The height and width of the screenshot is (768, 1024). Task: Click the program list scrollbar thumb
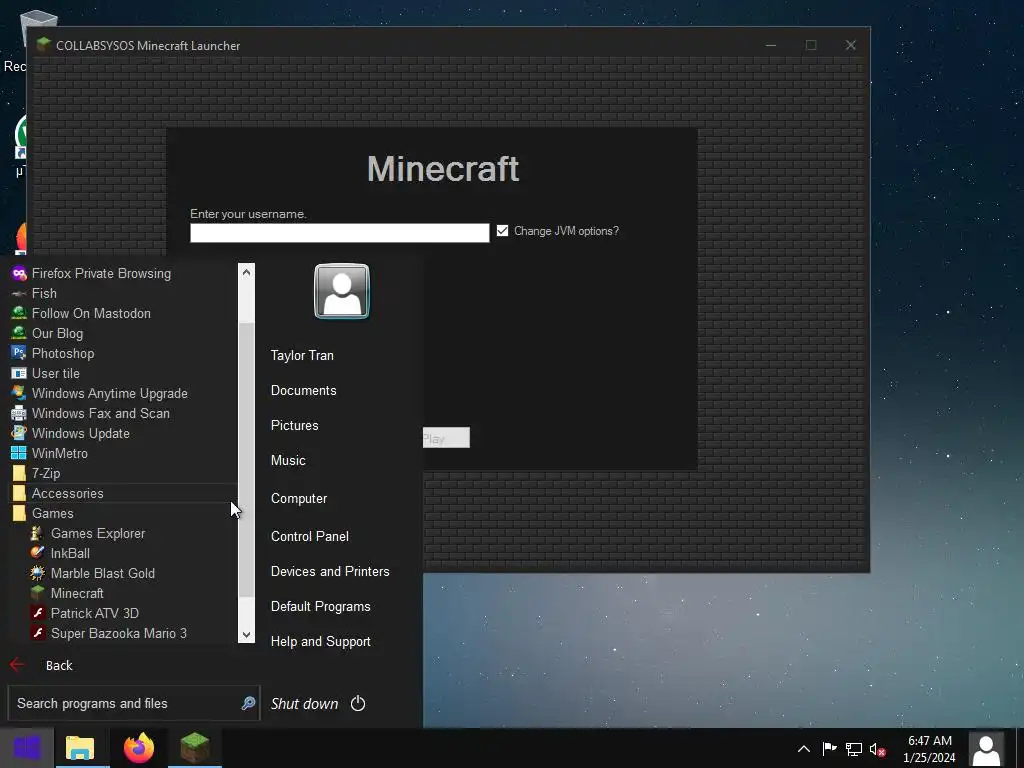pyautogui.click(x=246, y=459)
